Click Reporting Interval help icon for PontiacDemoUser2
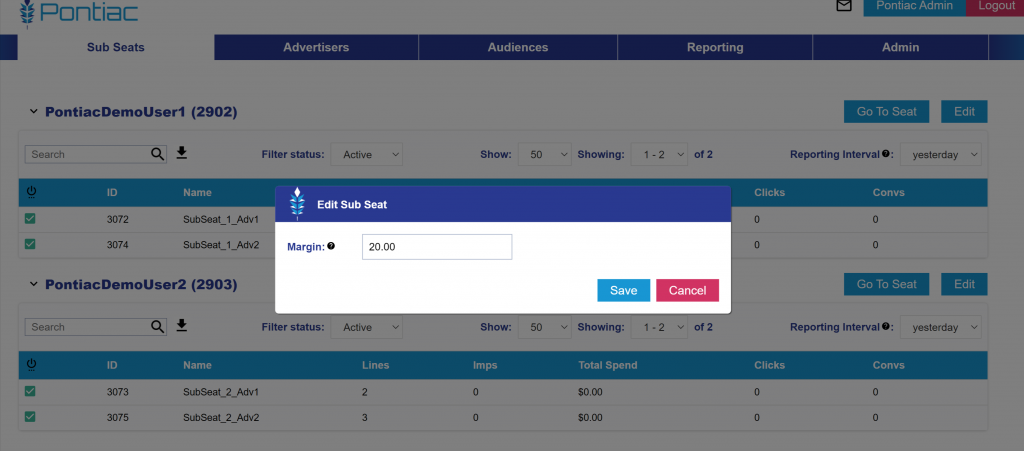Image resolution: width=1024 pixels, height=451 pixels. click(886, 326)
